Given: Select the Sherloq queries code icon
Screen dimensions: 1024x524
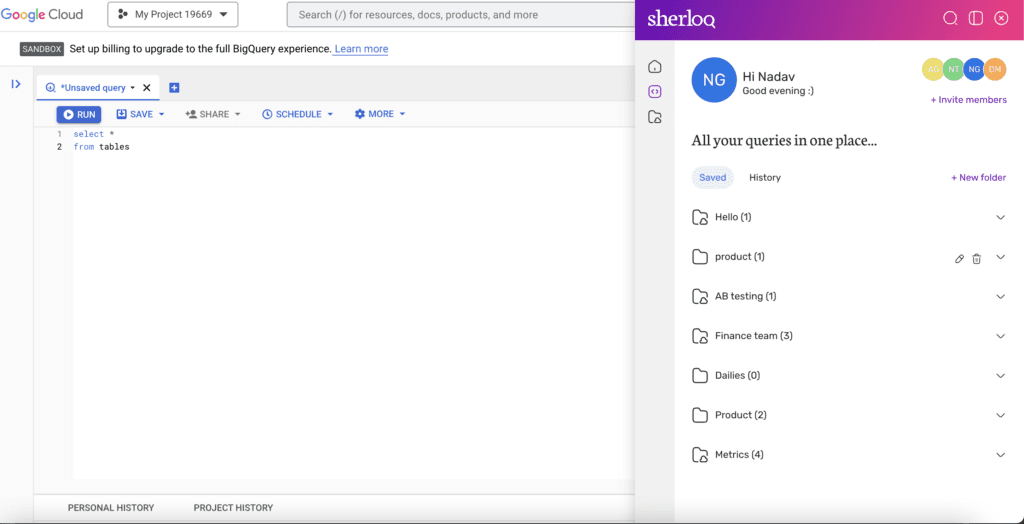Looking at the screenshot, I should 654,92.
